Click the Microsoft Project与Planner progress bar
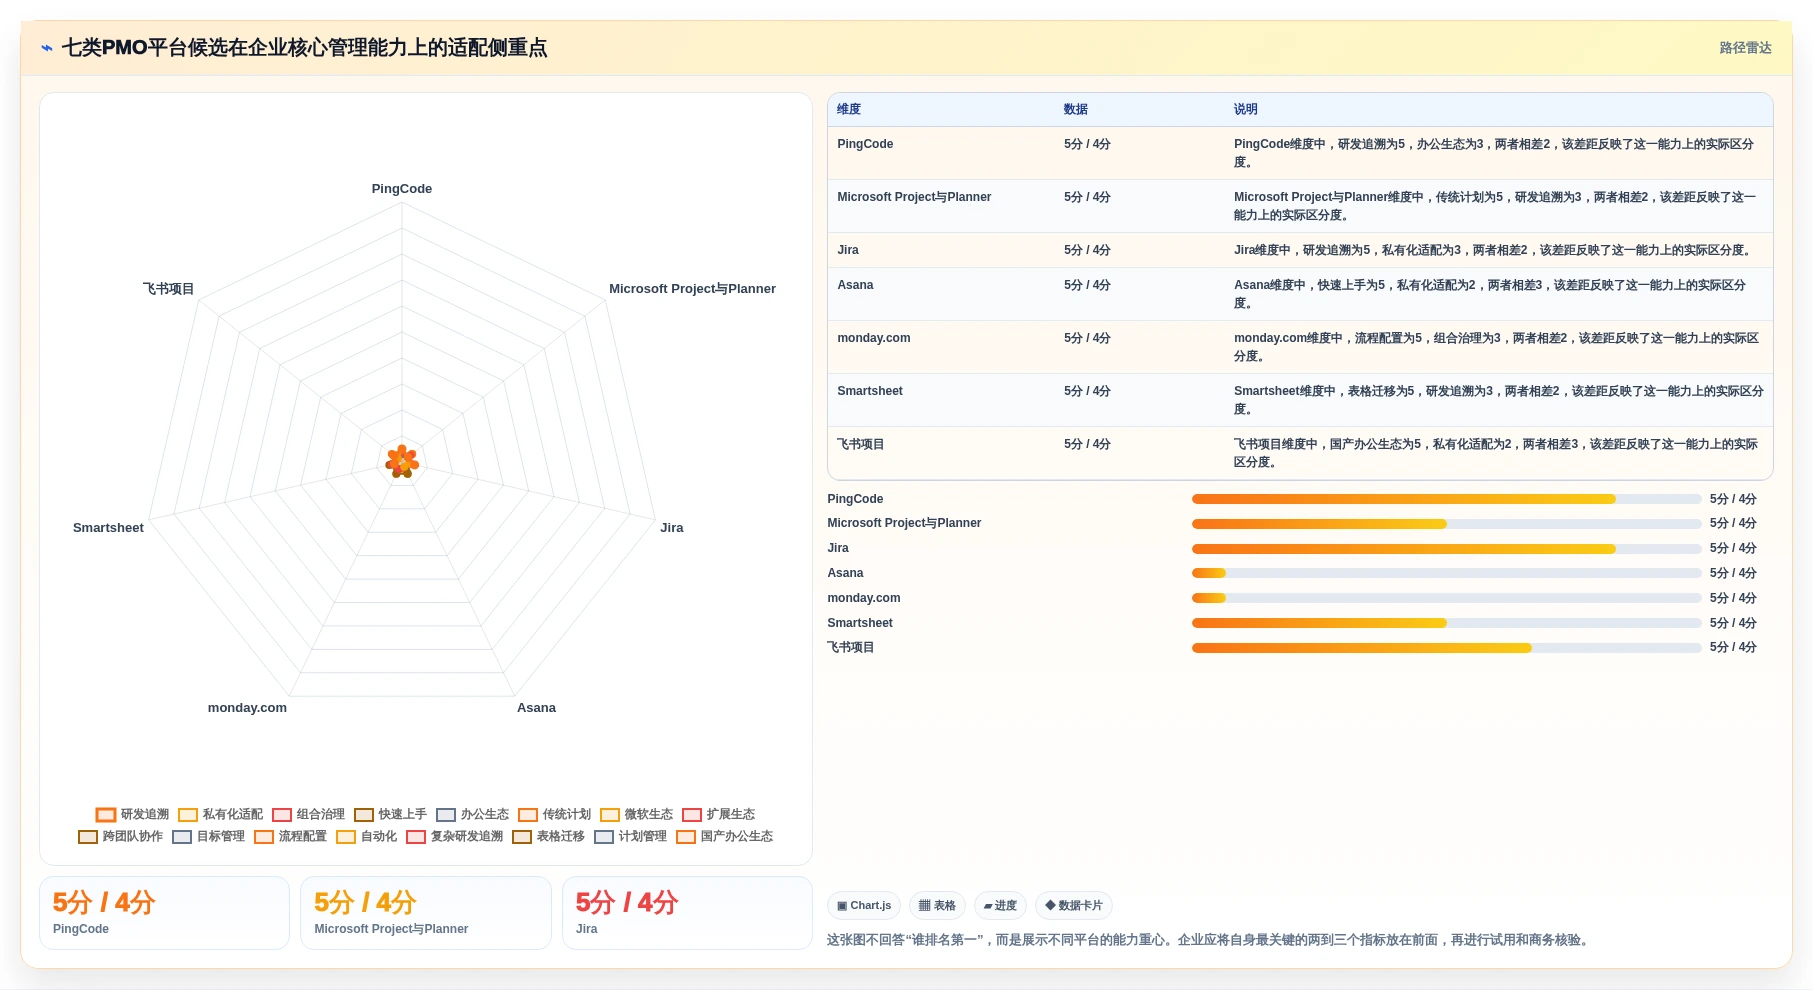Viewport: 1813px width, 990px height. [x=1446, y=524]
